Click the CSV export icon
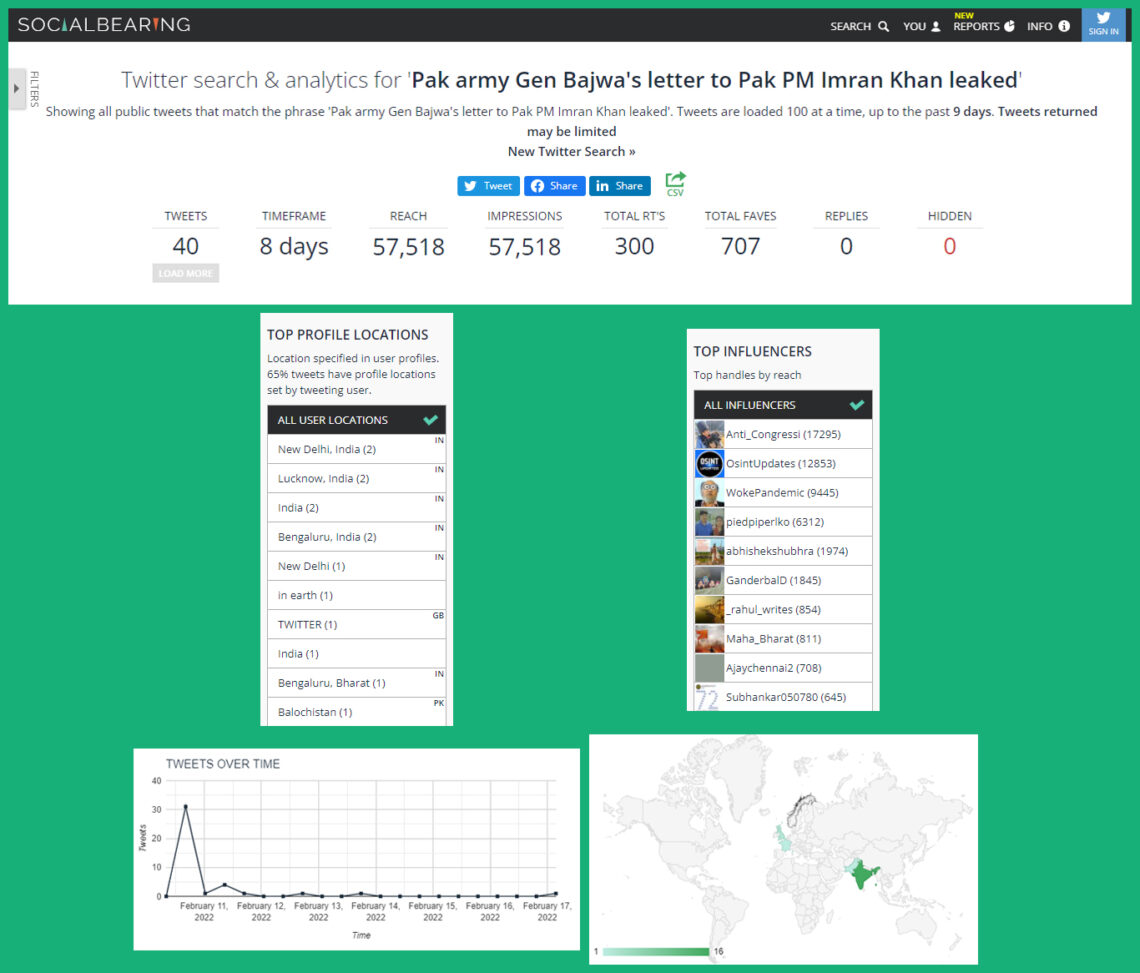The width and height of the screenshot is (1140, 973). [675, 183]
